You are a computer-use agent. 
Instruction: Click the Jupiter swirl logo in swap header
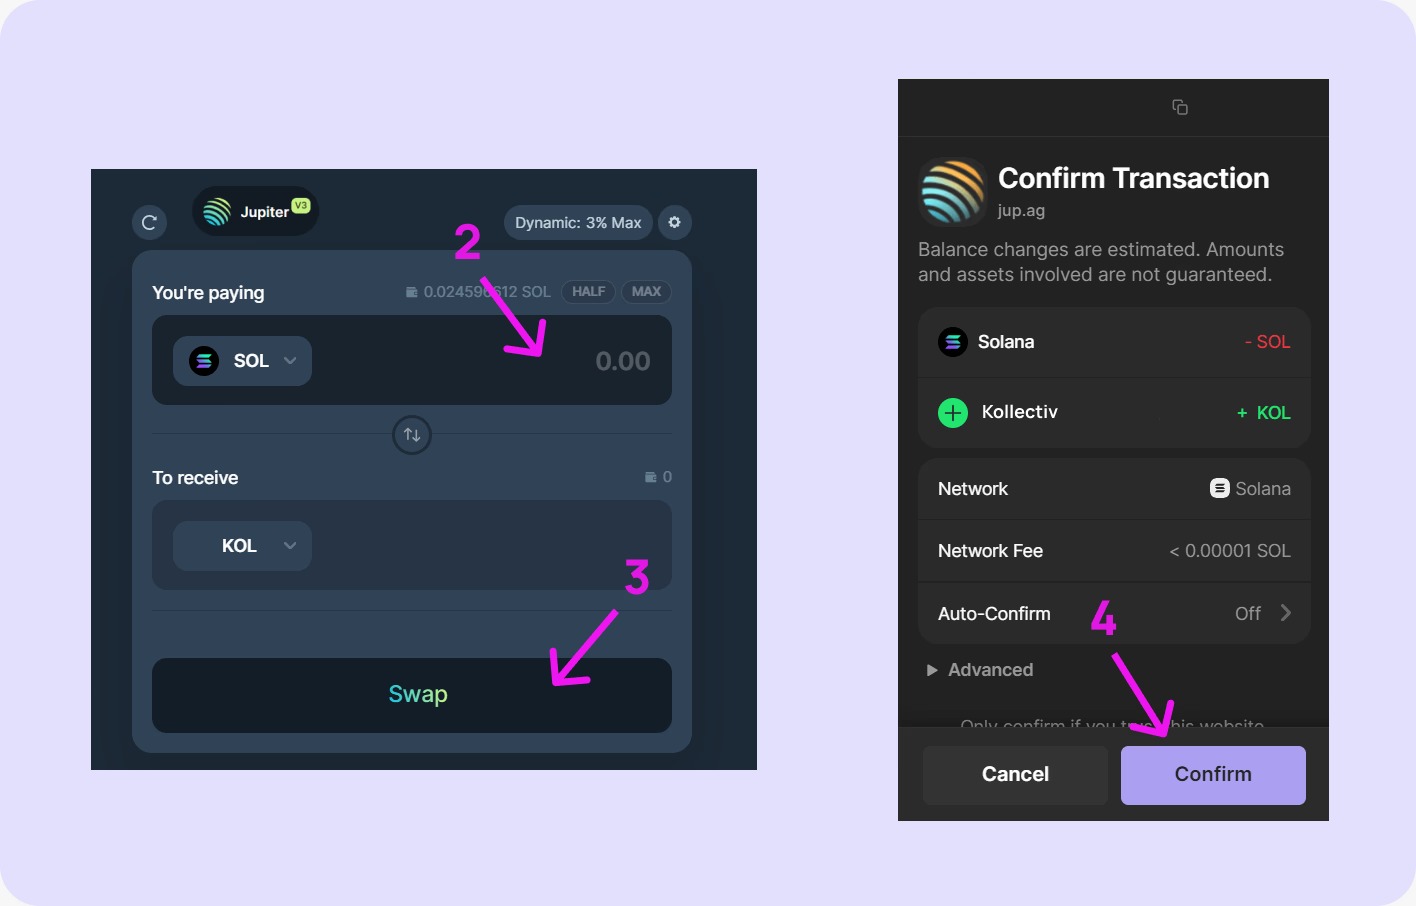pos(217,211)
